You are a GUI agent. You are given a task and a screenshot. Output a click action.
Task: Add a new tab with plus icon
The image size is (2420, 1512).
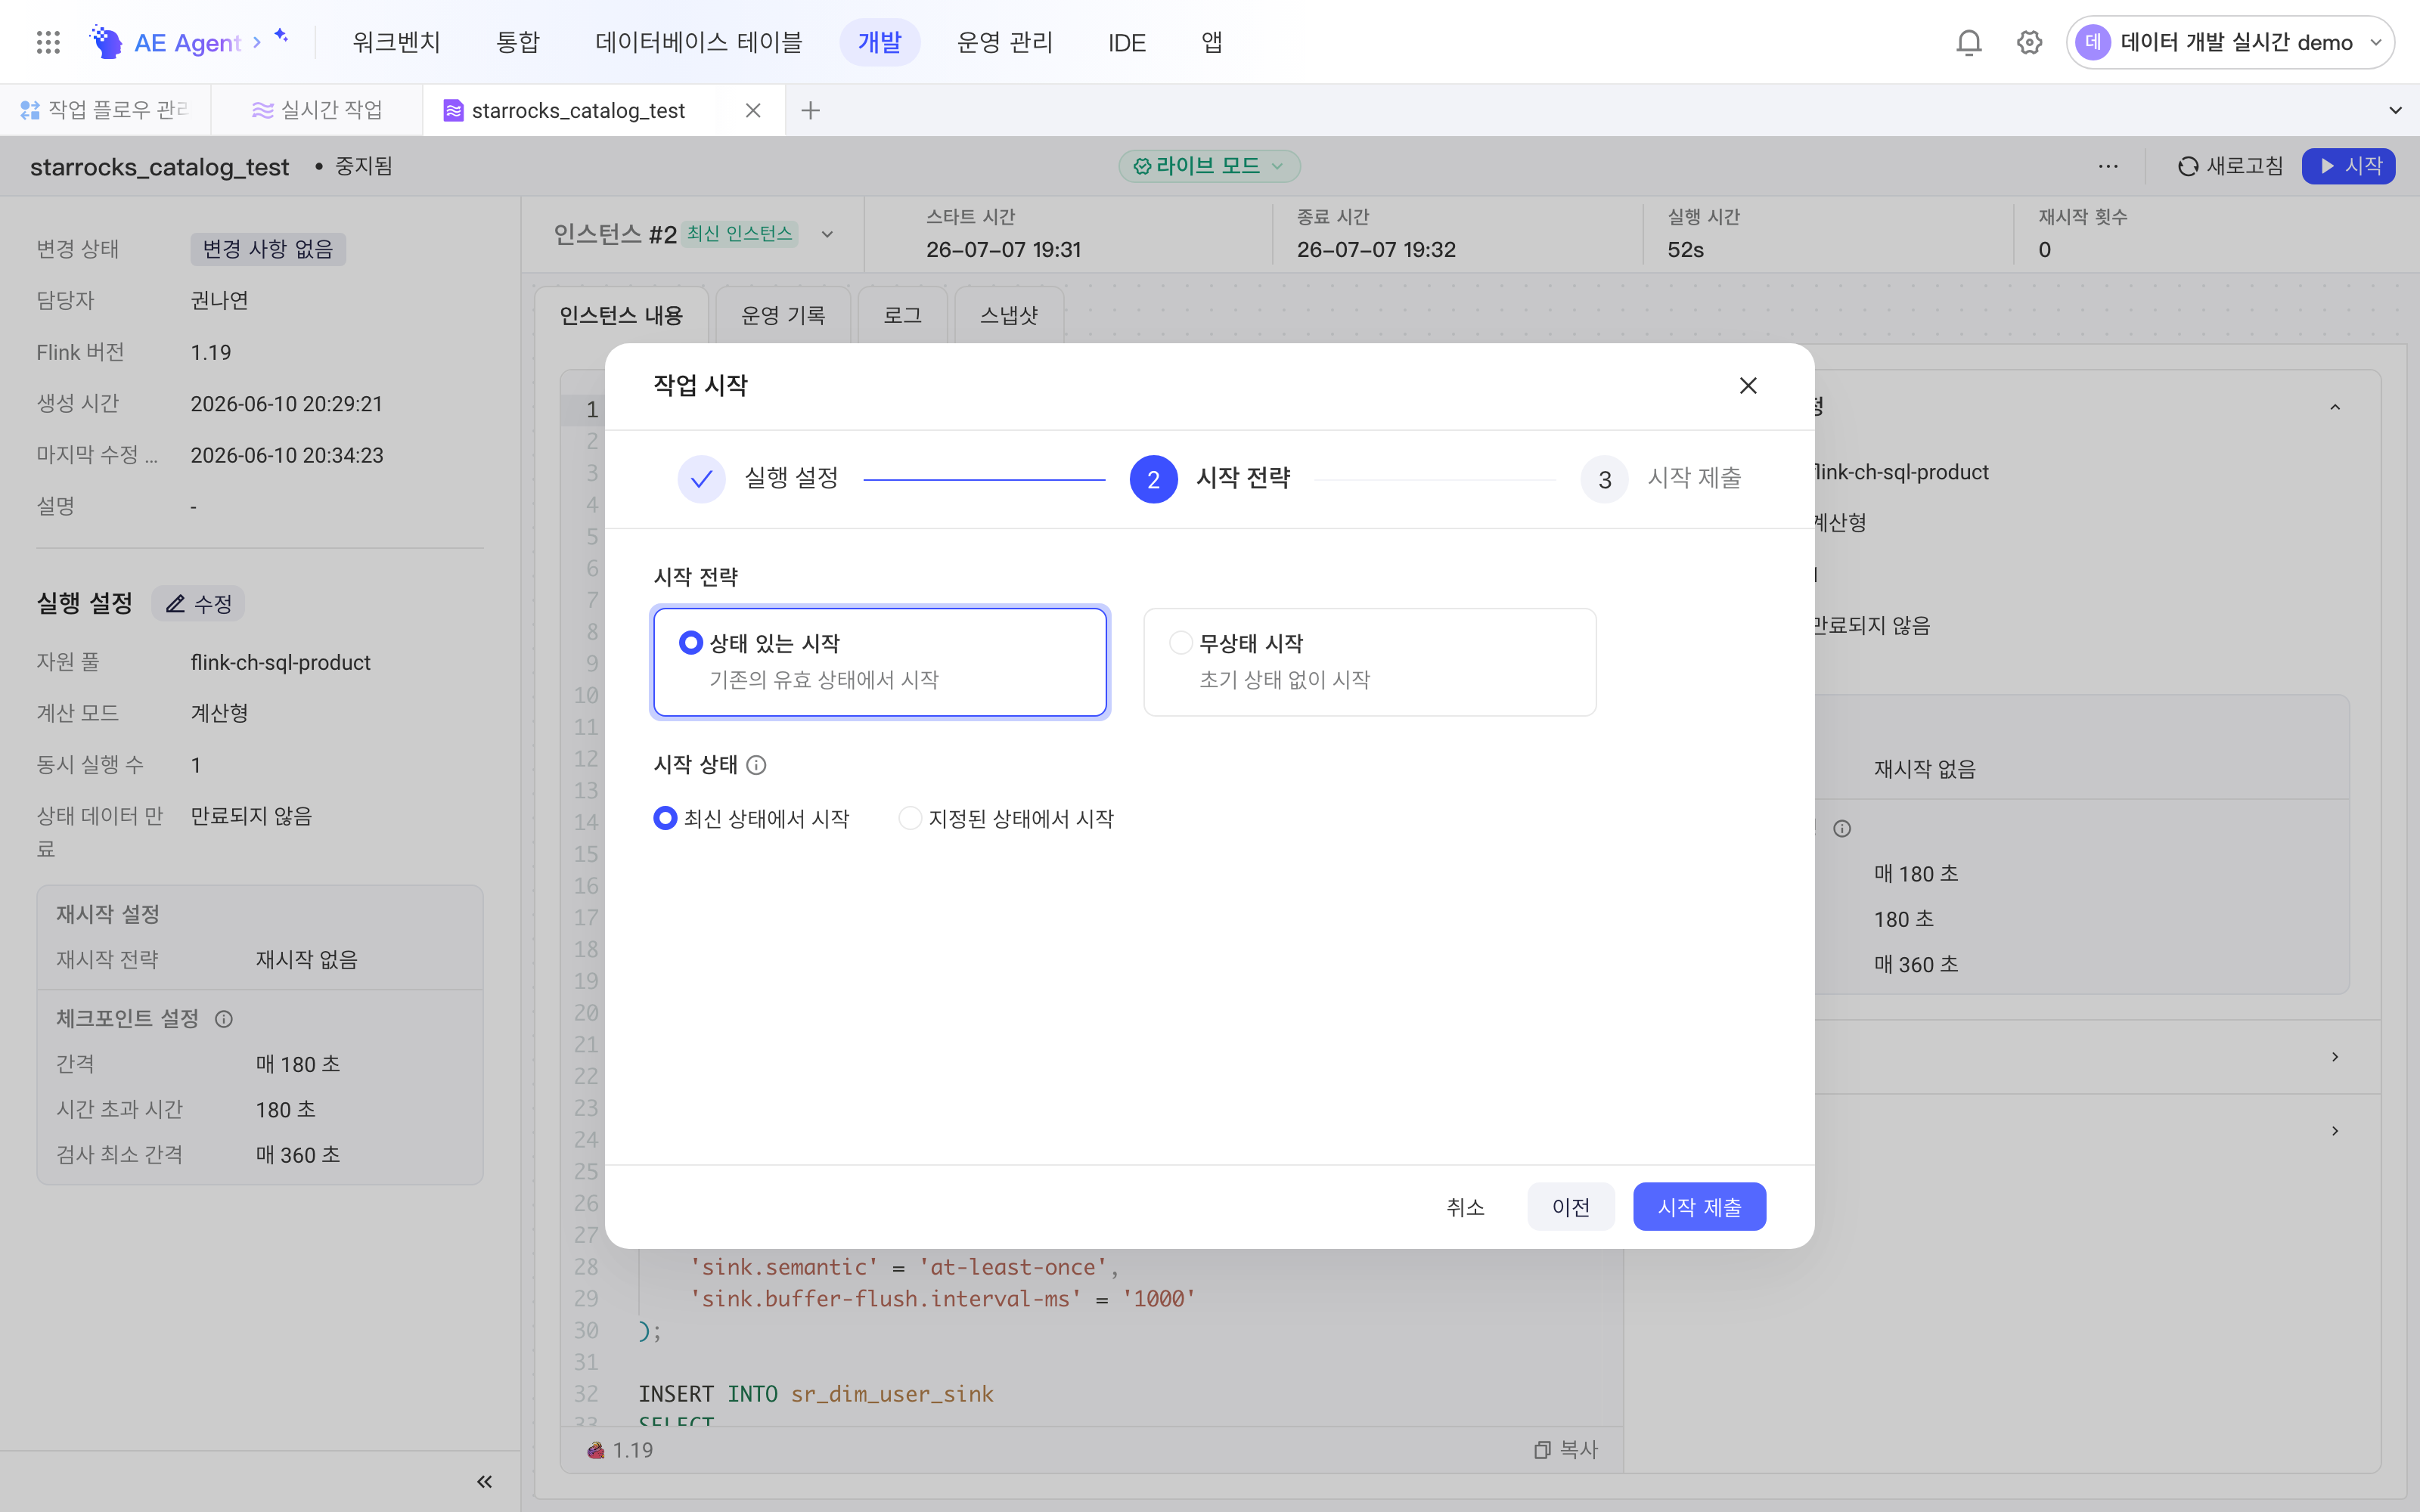pyautogui.click(x=811, y=110)
